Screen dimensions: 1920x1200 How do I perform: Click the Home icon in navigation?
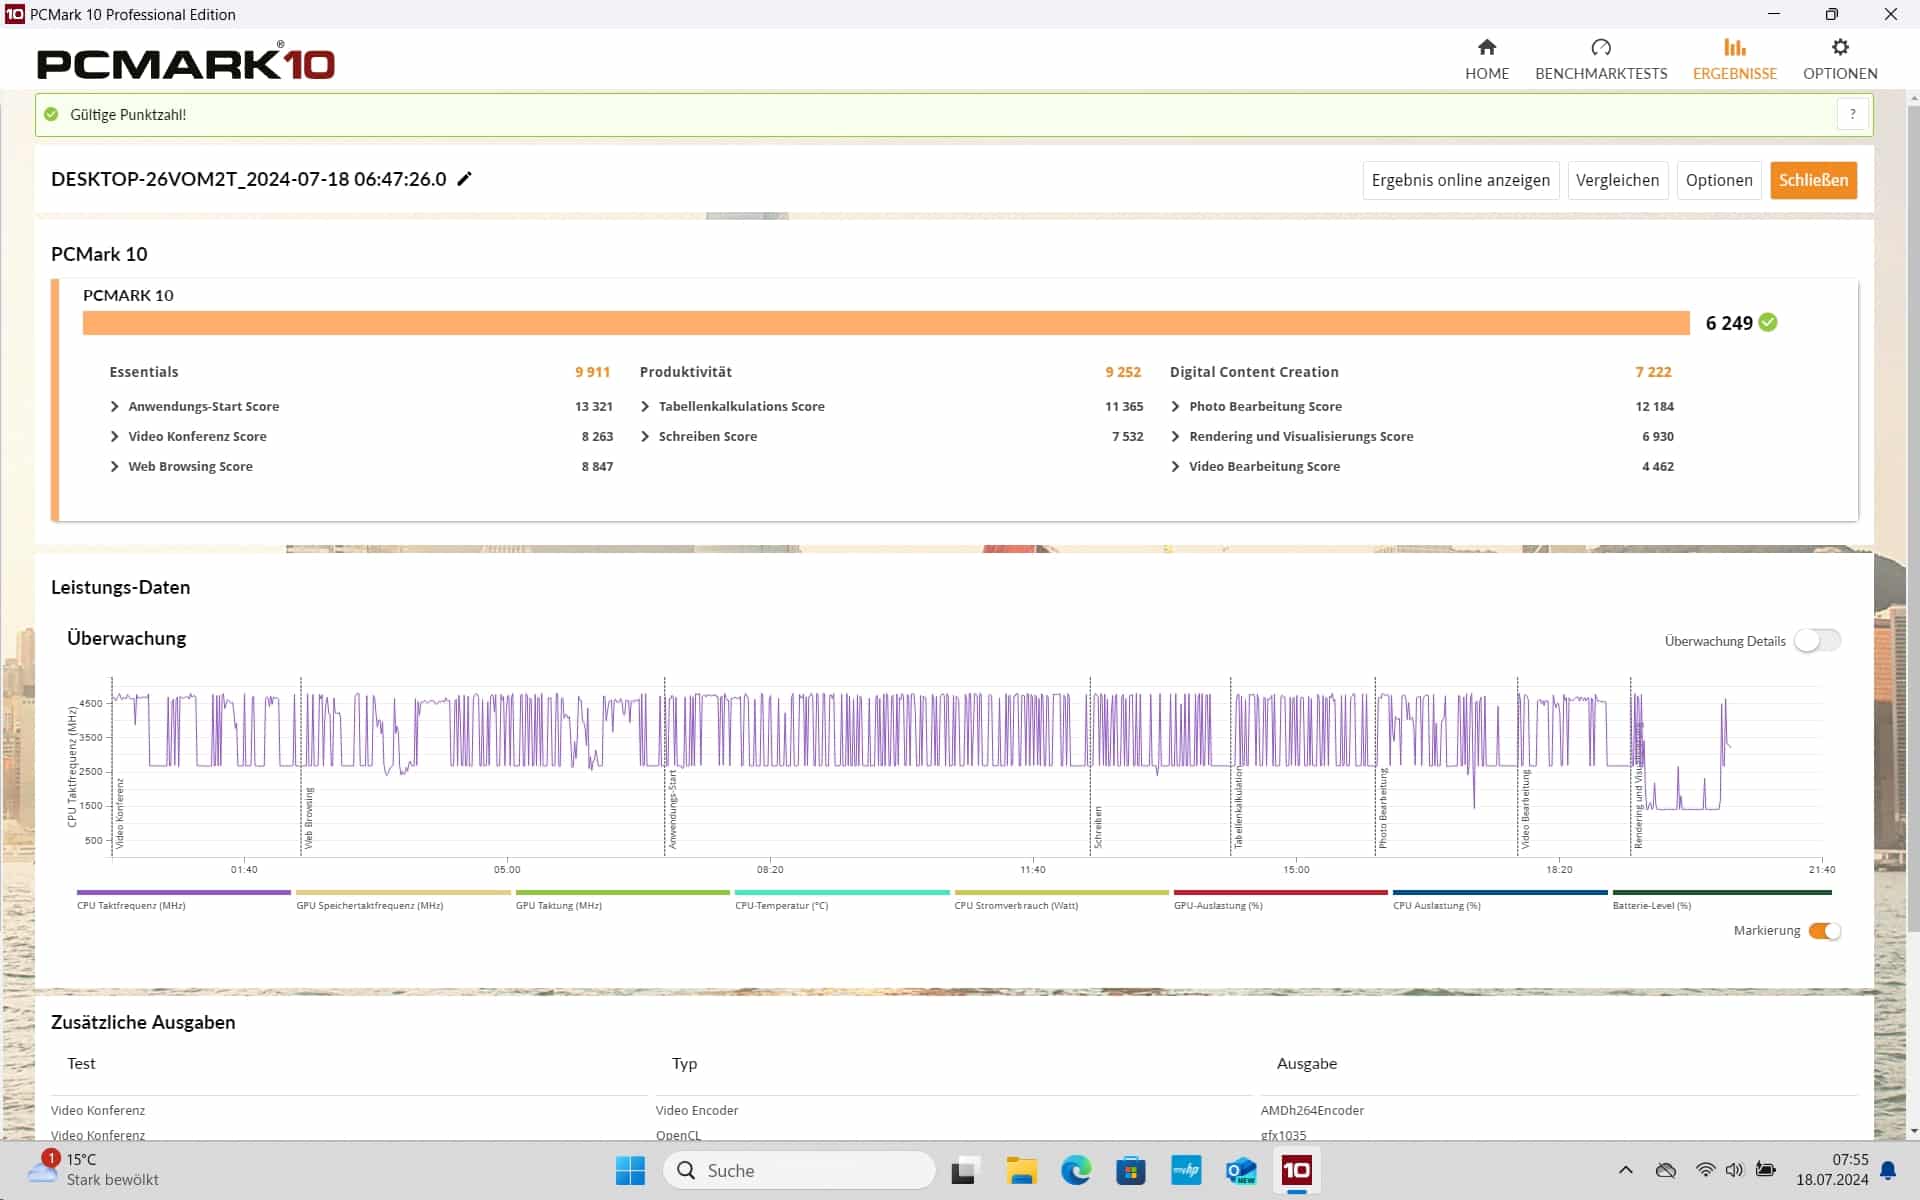click(1486, 48)
